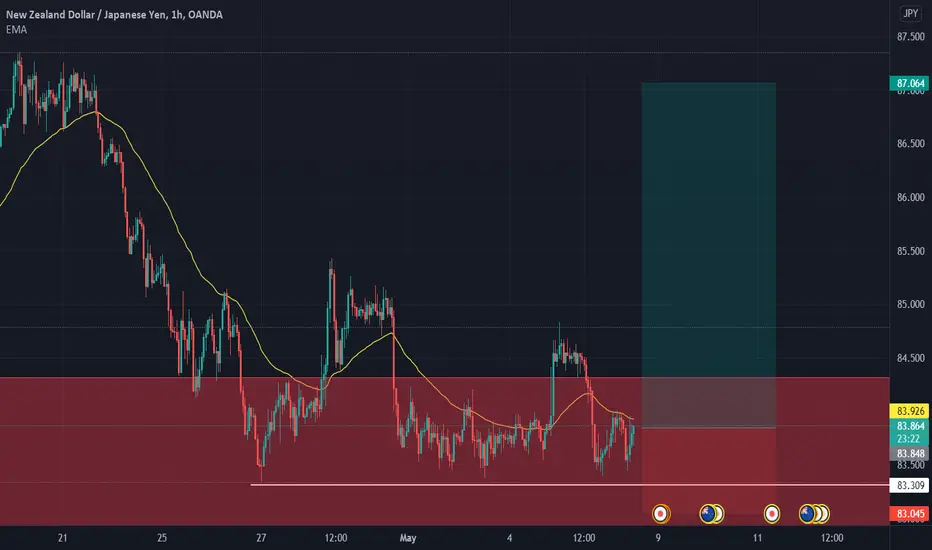Click the '9' date label on the time axis

pos(658,538)
